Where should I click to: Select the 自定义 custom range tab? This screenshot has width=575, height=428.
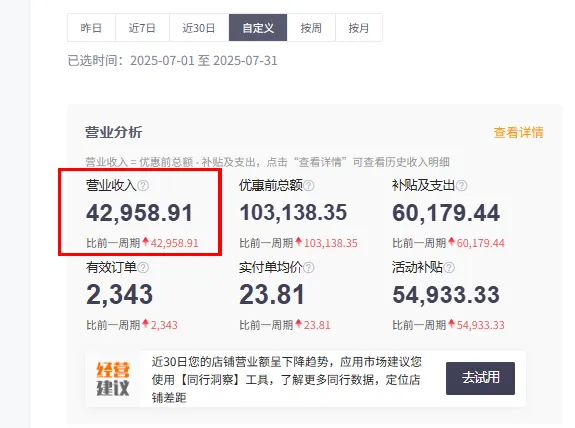click(x=258, y=28)
